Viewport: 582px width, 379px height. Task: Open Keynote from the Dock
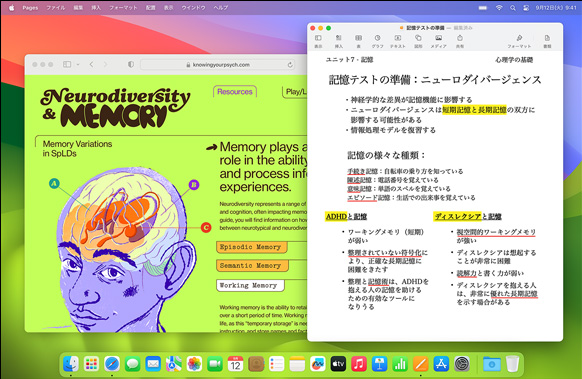pos(379,364)
